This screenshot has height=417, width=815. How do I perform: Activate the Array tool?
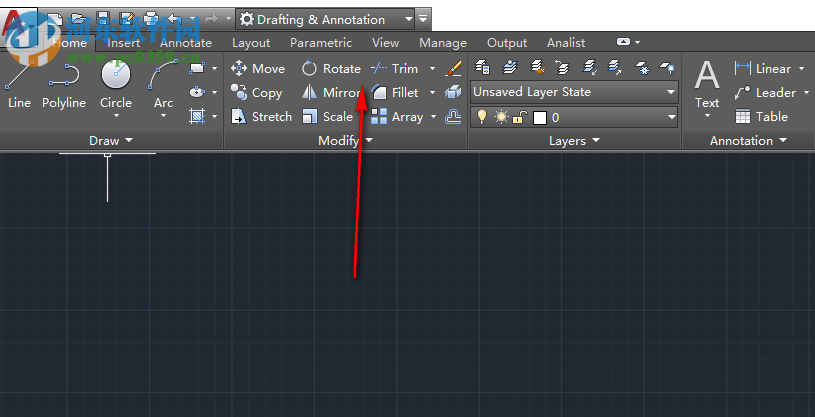coord(397,116)
